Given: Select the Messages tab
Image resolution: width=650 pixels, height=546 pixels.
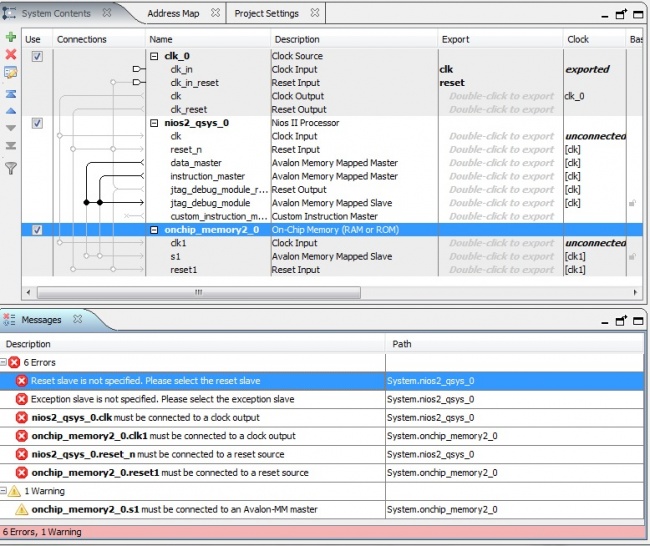Looking at the screenshot, I should pyautogui.click(x=41, y=320).
